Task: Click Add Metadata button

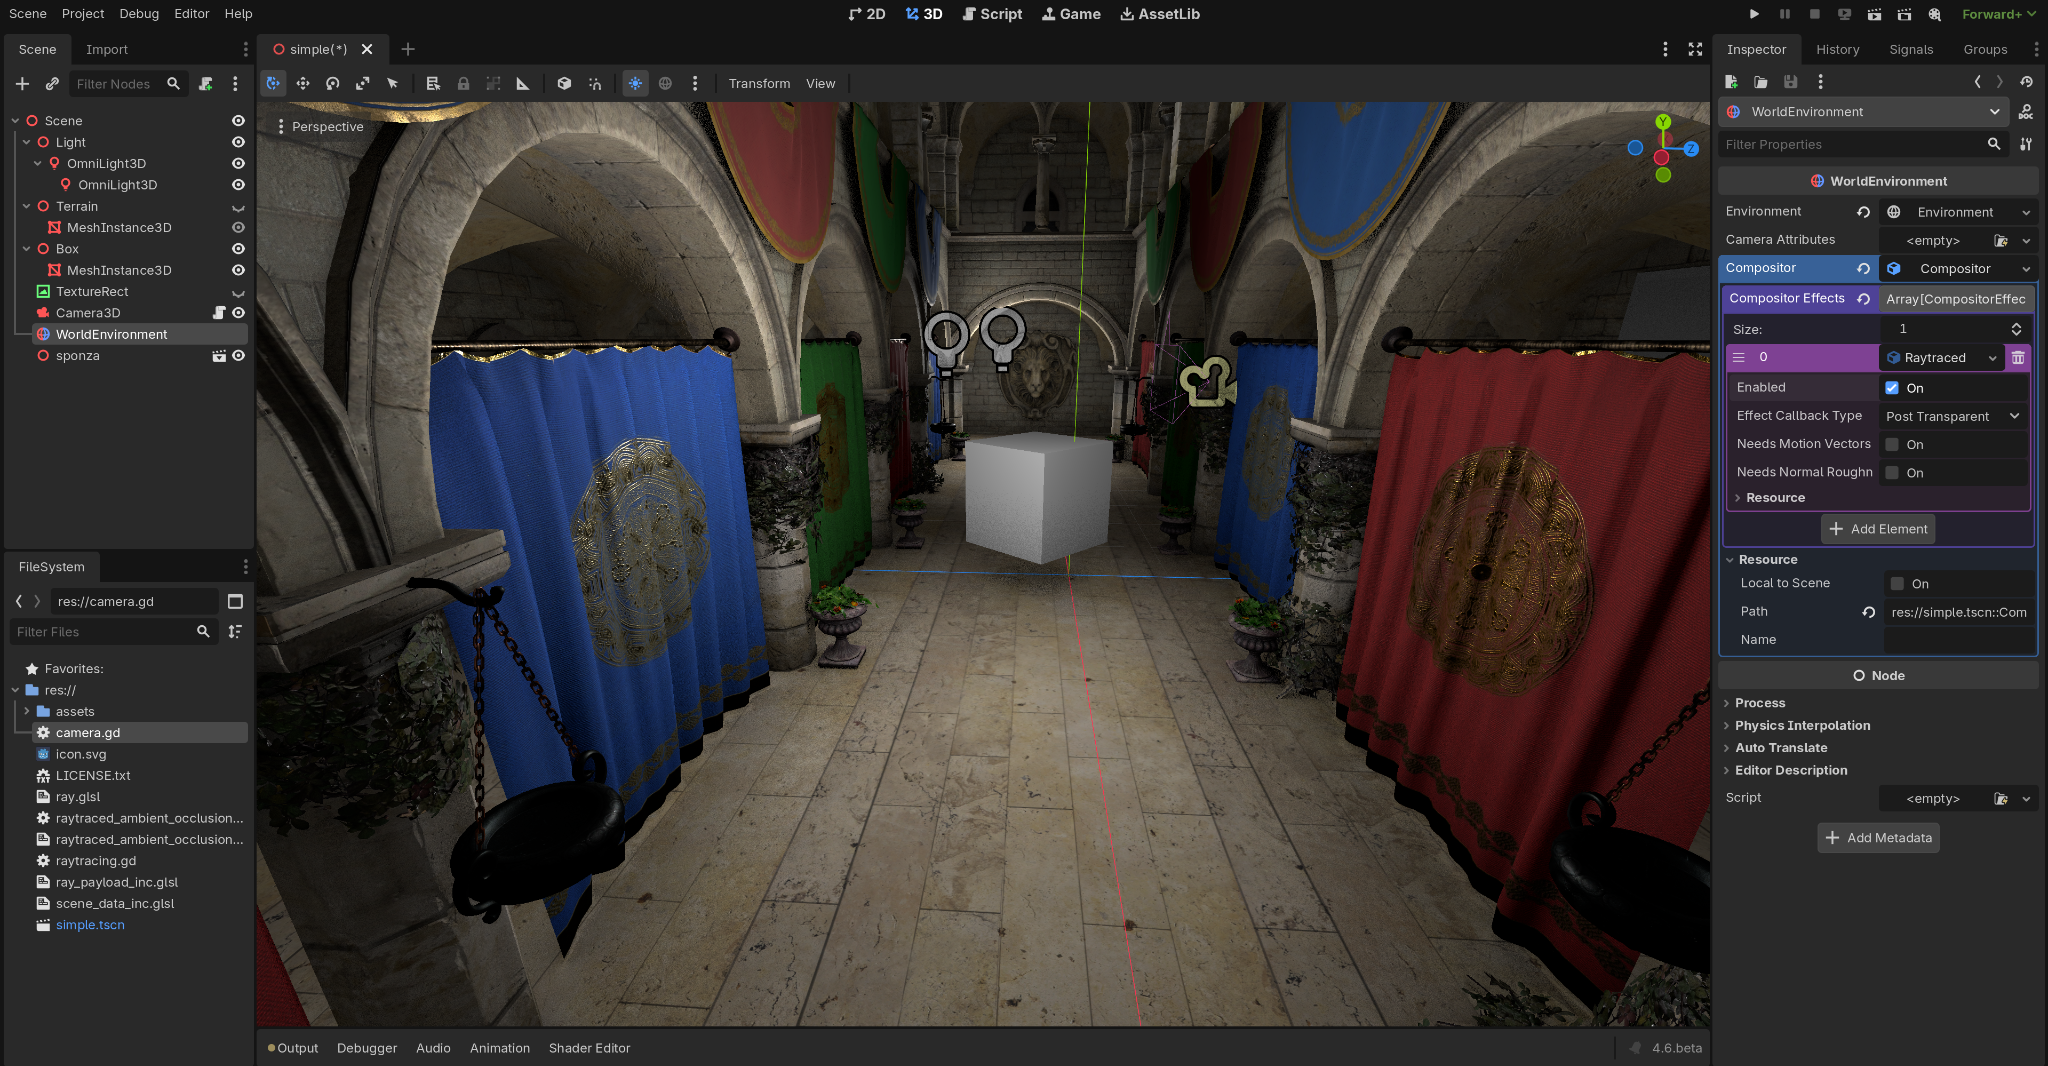Action: [1878, 838]
